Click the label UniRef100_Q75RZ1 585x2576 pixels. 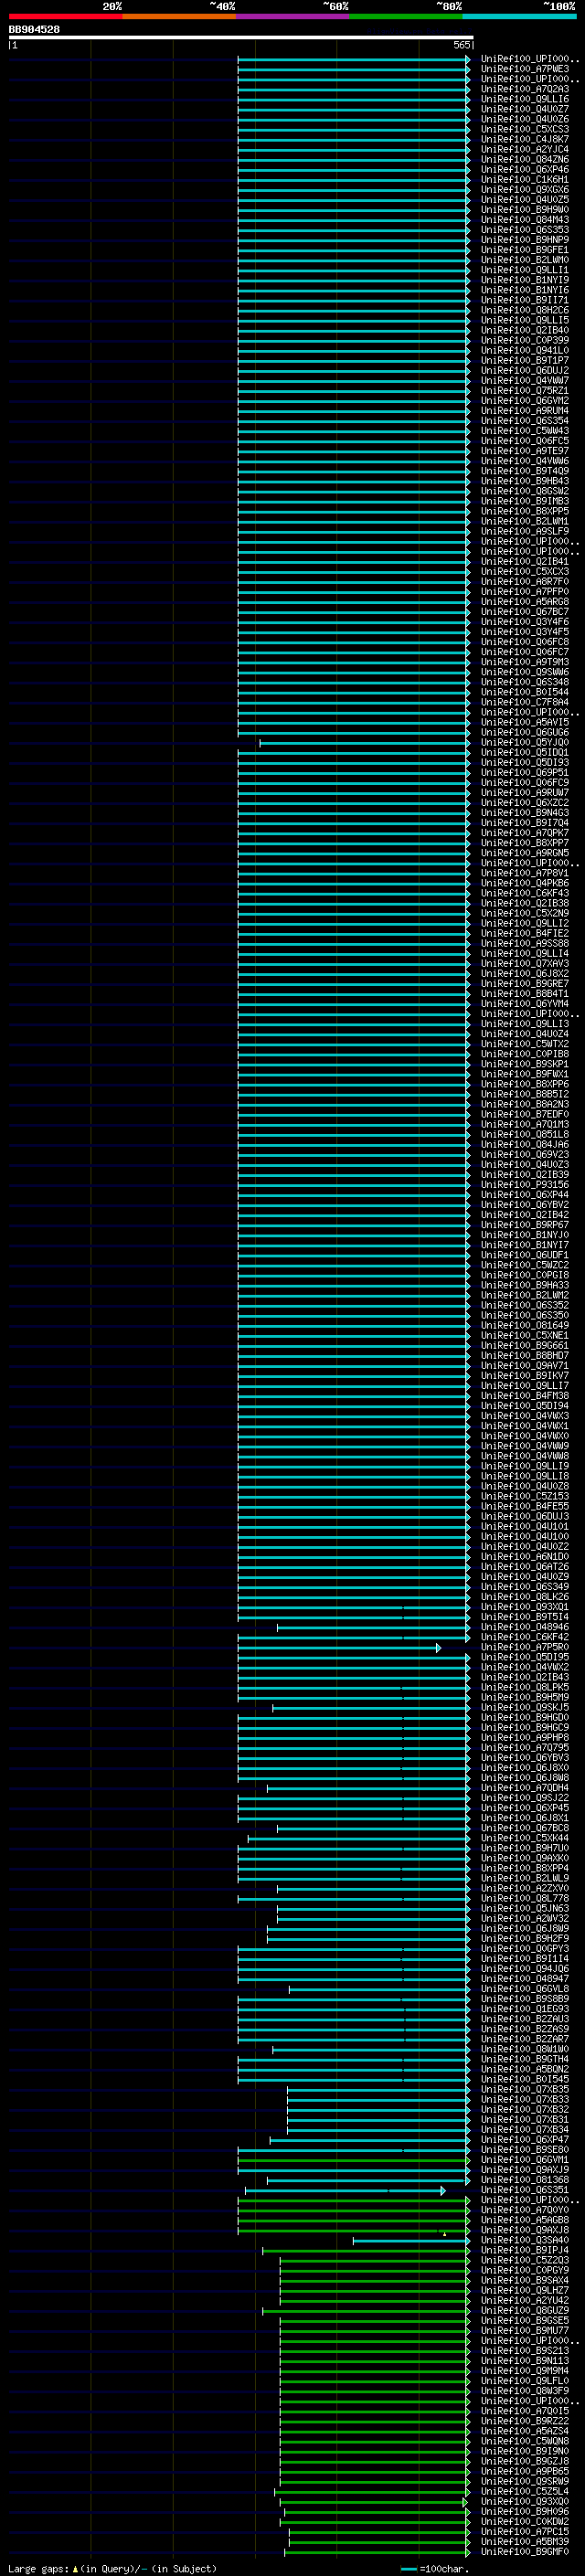click(525, 390)
